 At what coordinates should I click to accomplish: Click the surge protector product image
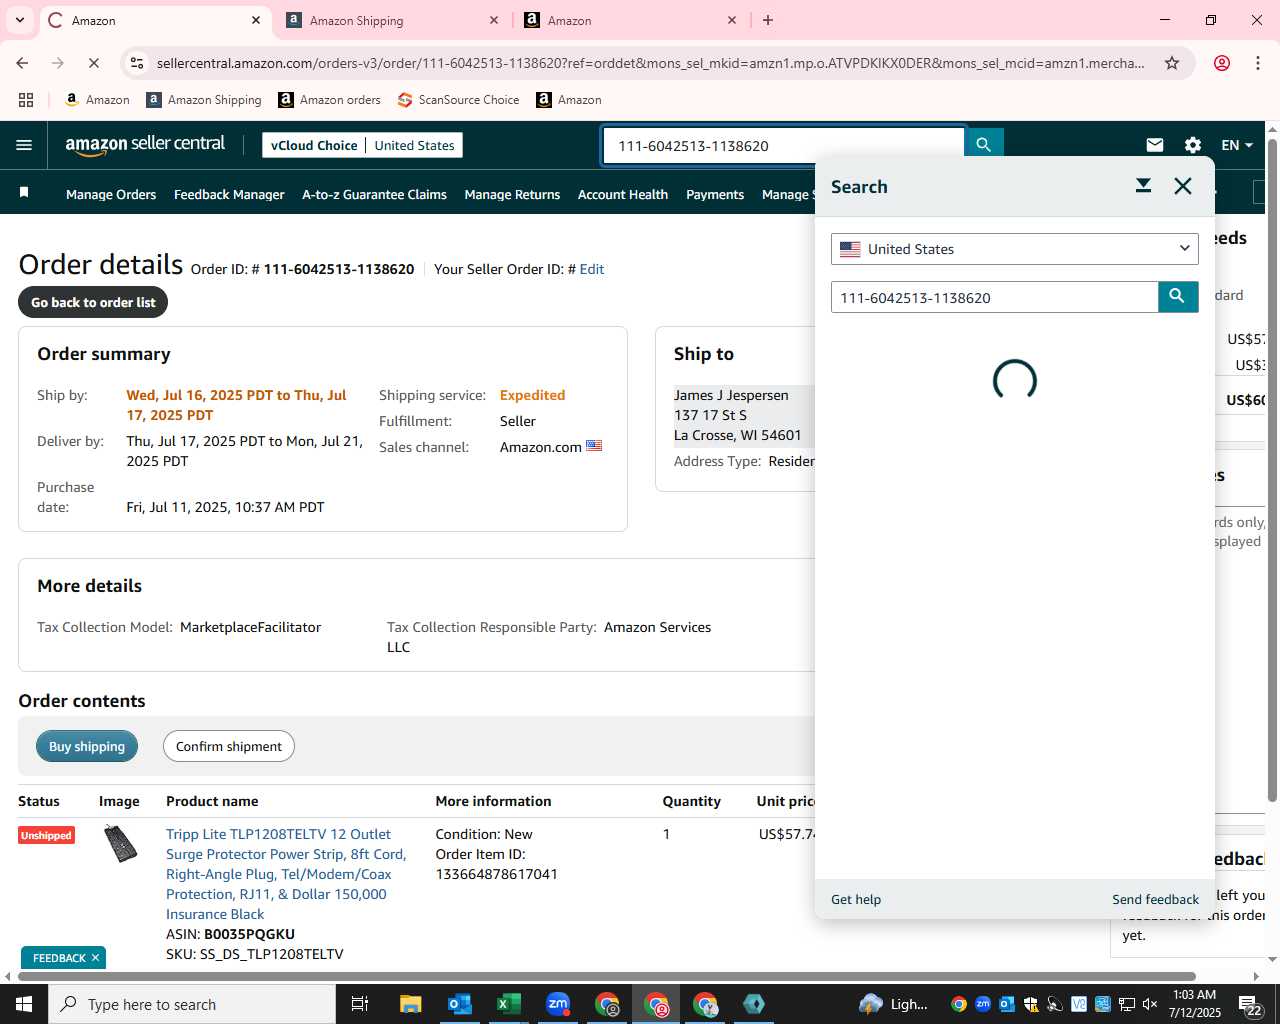click(121, 844)
